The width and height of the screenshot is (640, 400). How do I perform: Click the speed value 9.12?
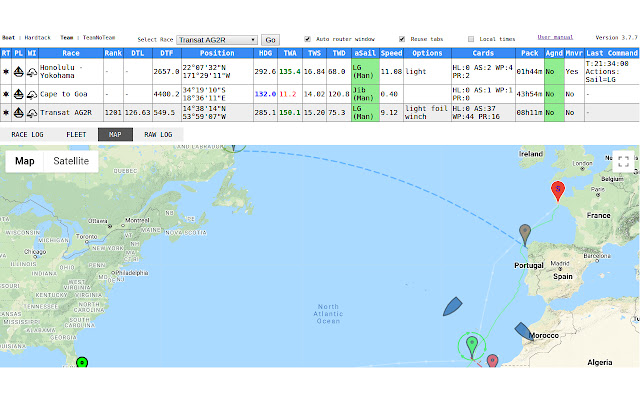[x=389, y=112]
